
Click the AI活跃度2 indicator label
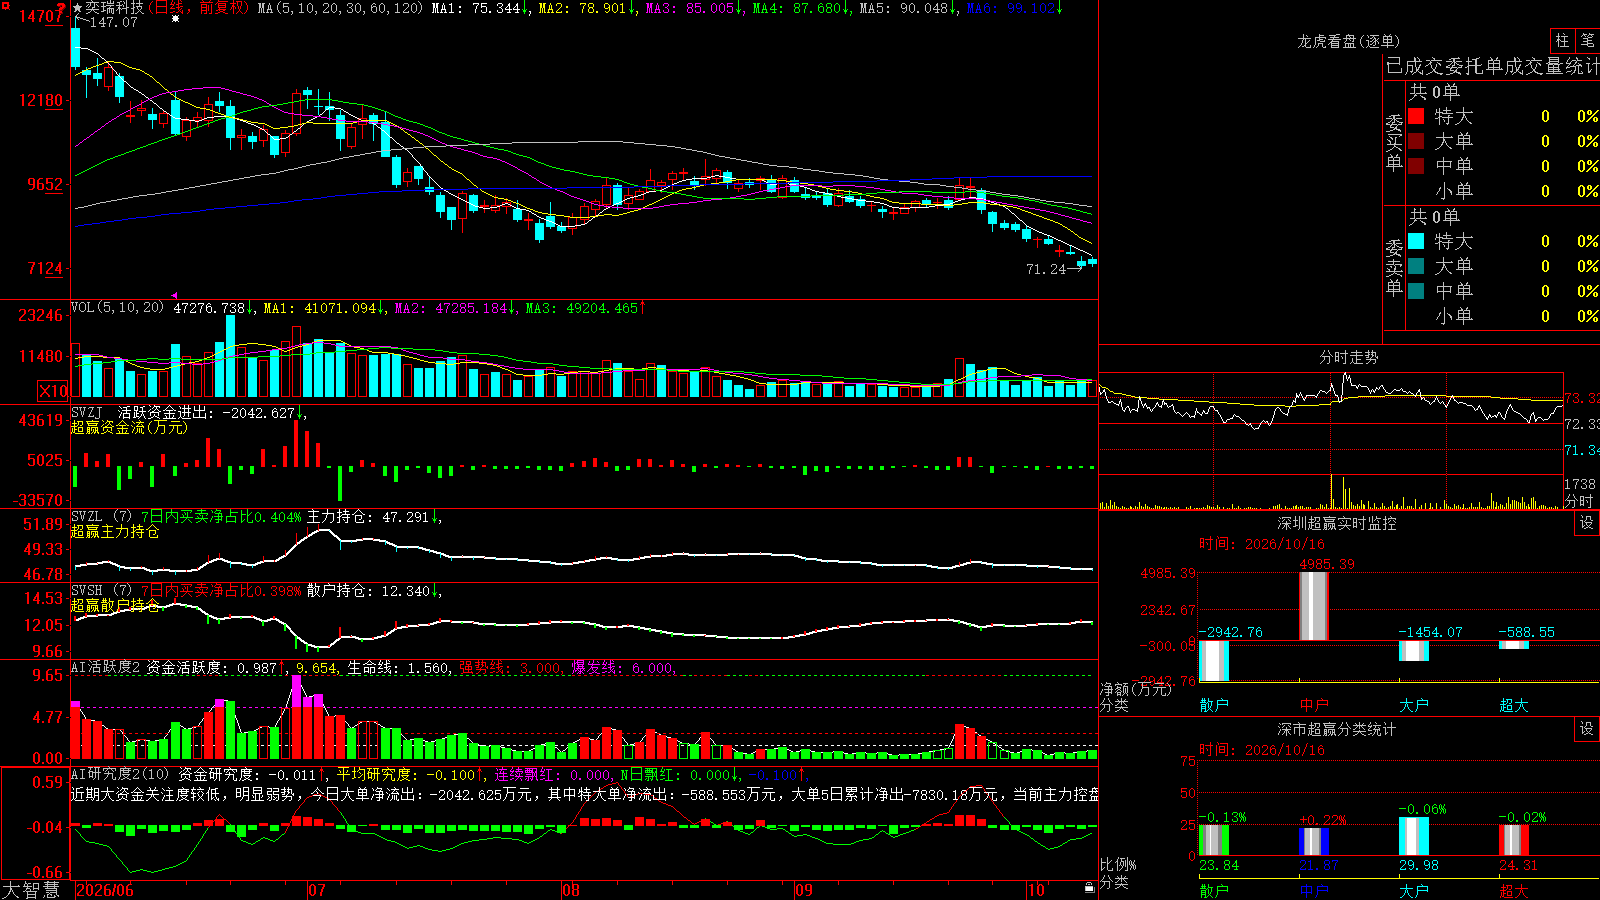[106, 668]
